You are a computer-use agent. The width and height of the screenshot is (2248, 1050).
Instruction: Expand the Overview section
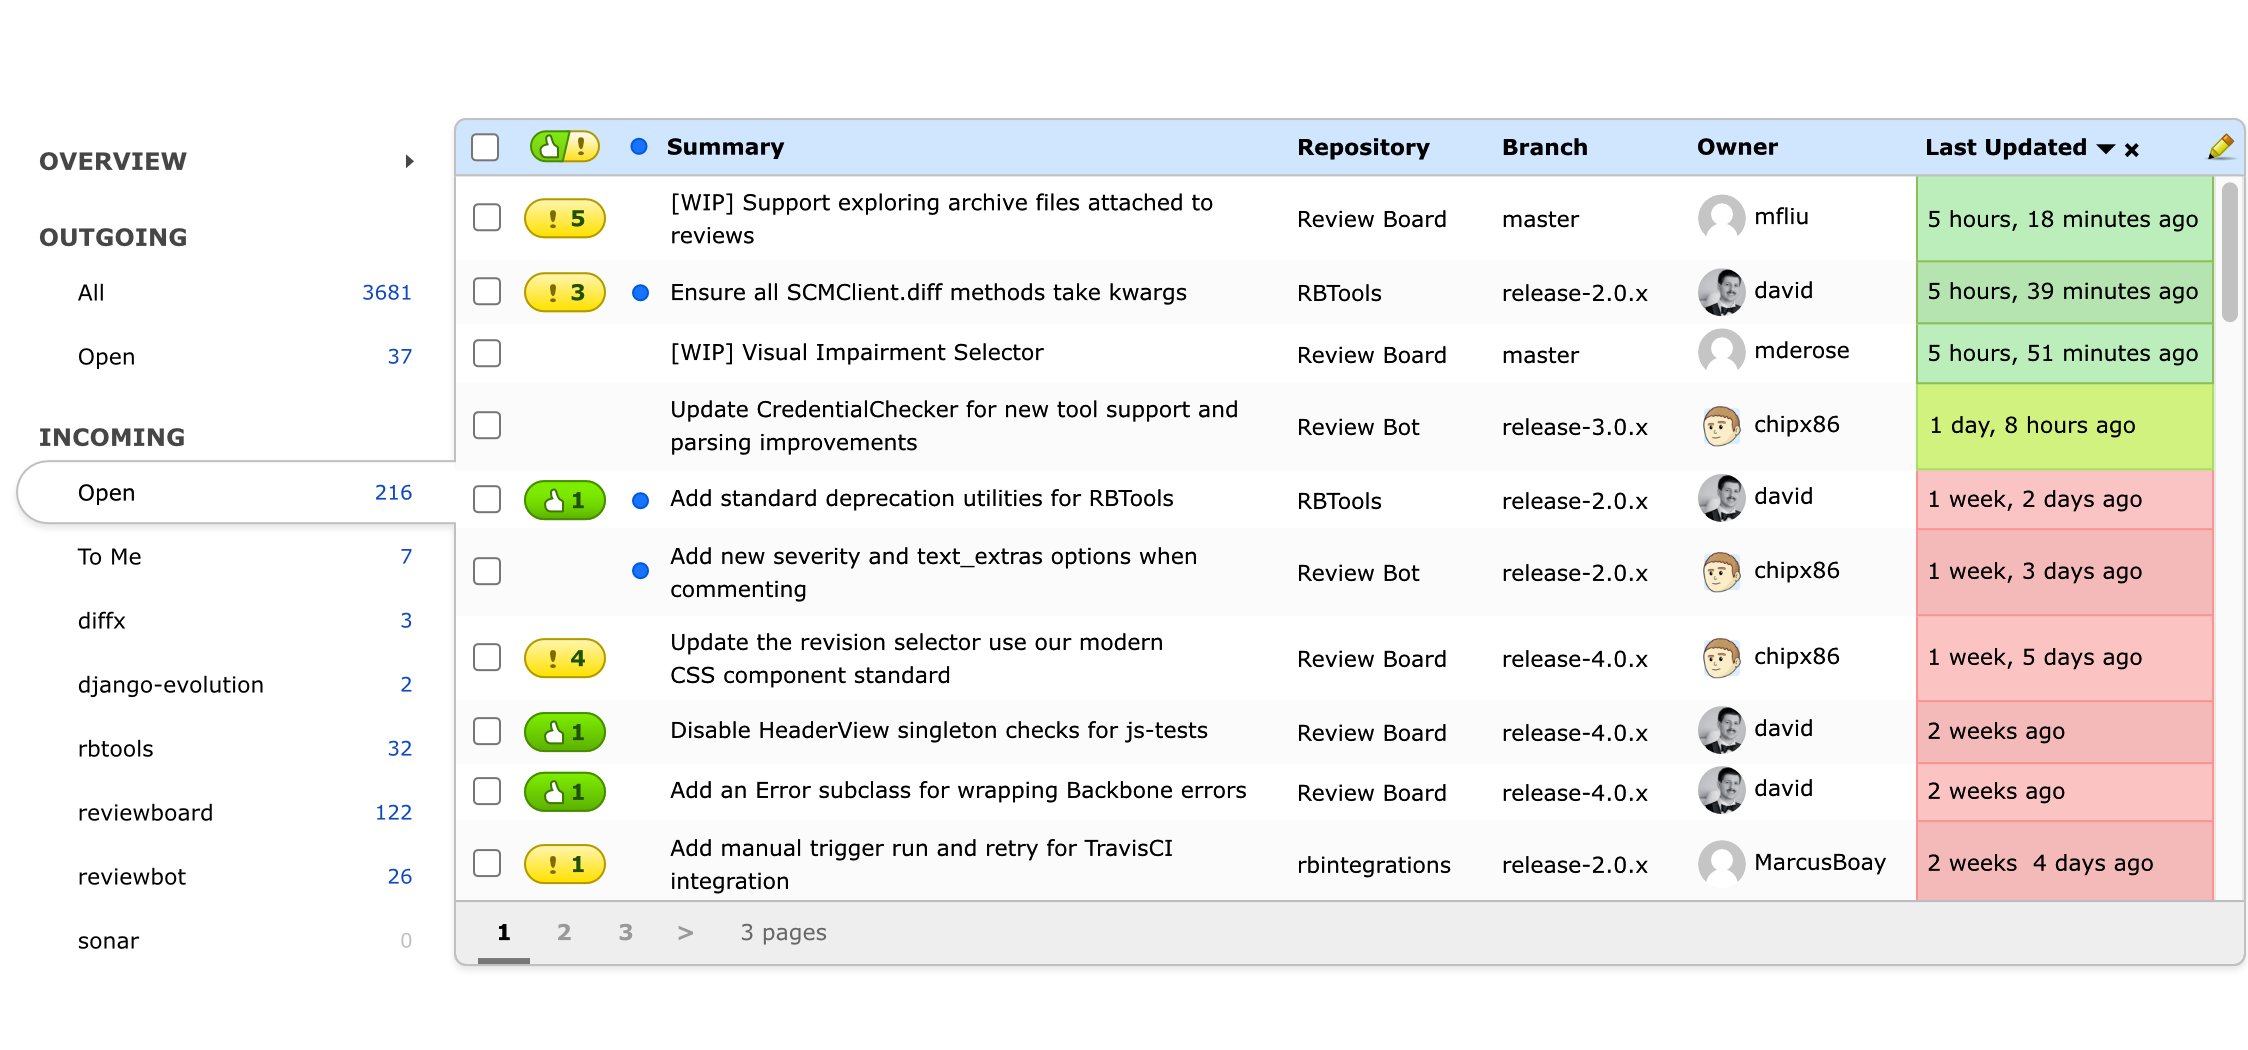click(x=409, y=160)
